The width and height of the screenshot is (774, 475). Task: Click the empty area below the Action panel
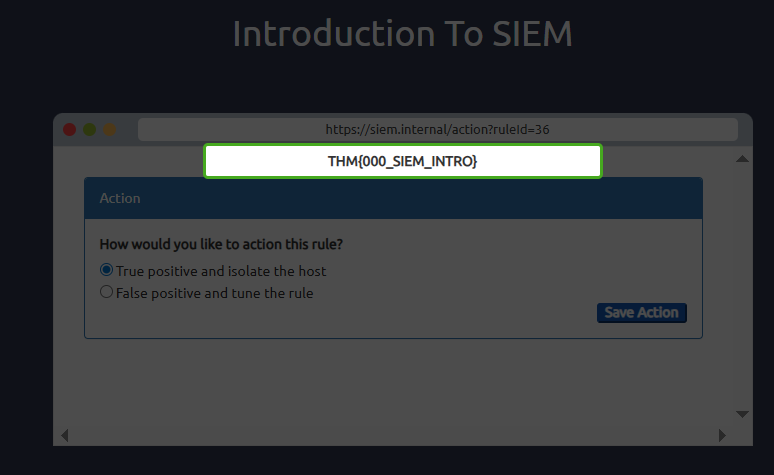[393, 385]
